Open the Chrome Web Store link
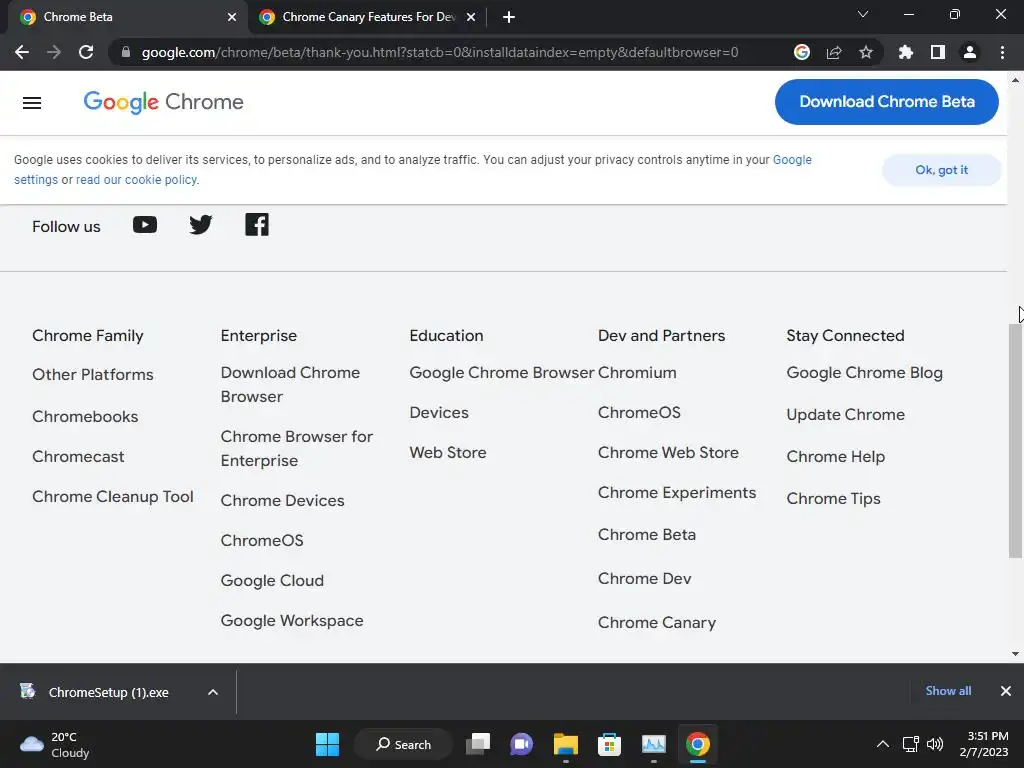1024x768 pixels. point(668,453)
